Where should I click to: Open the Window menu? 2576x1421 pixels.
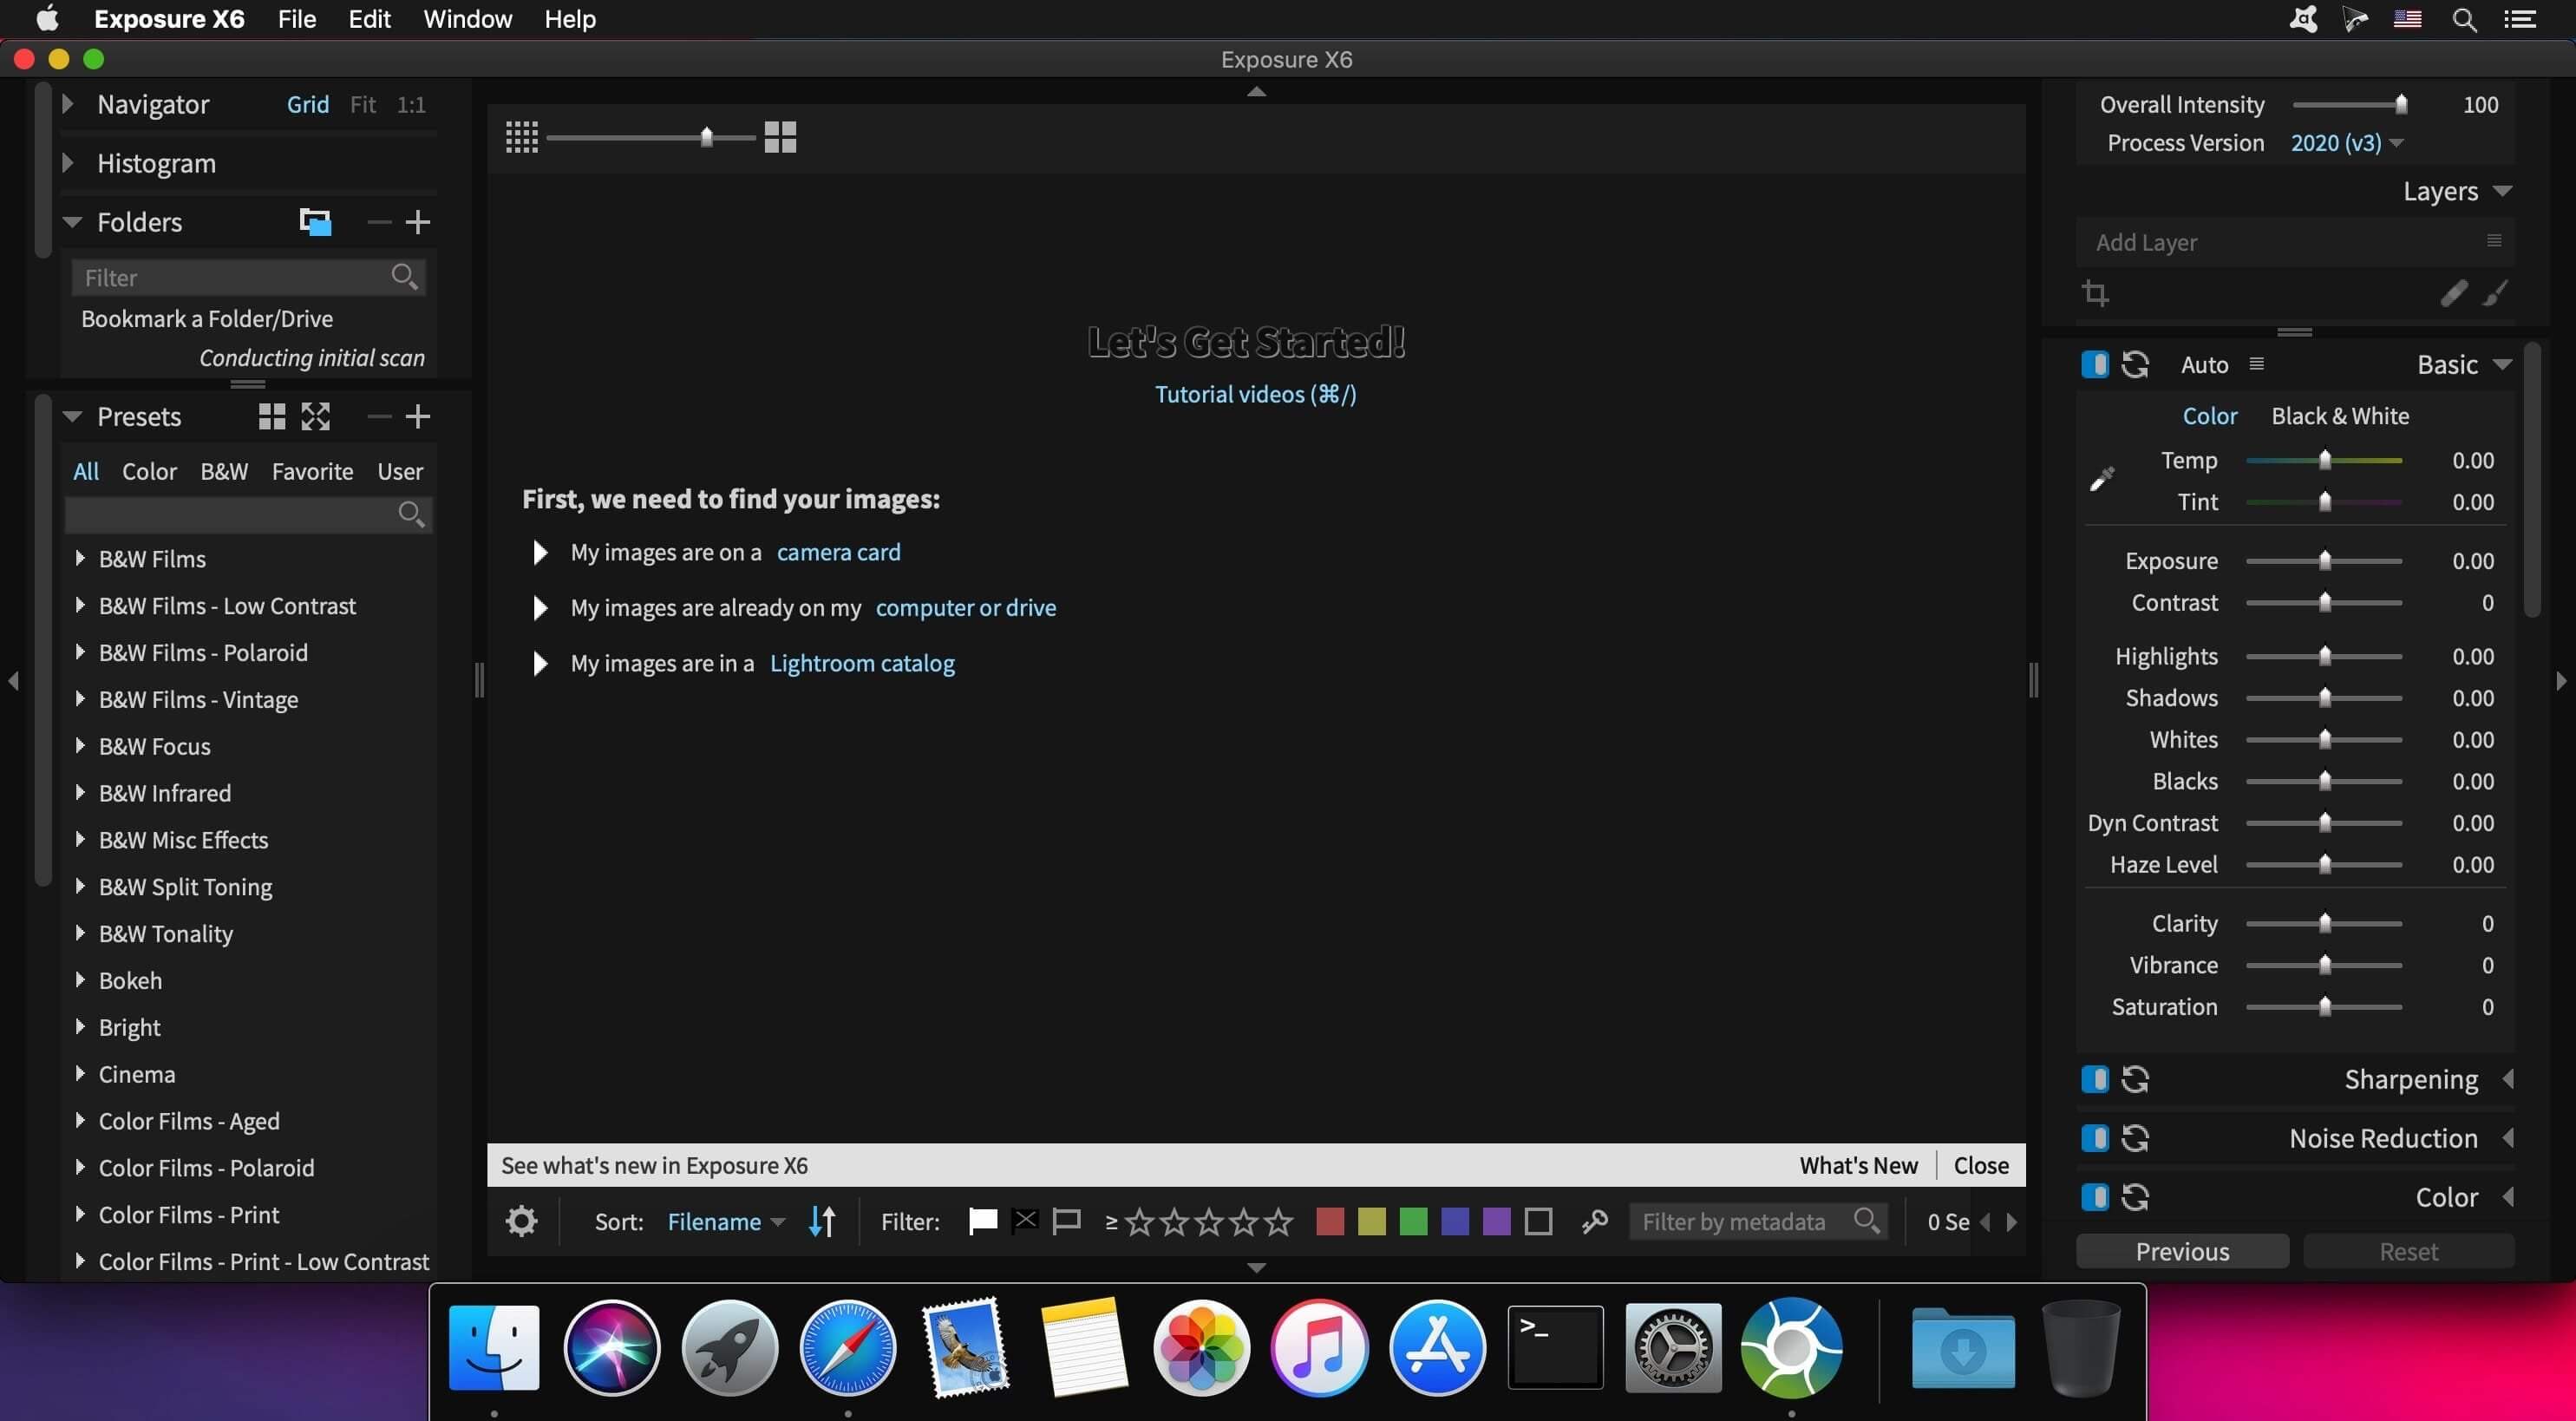tap(467, 19)
